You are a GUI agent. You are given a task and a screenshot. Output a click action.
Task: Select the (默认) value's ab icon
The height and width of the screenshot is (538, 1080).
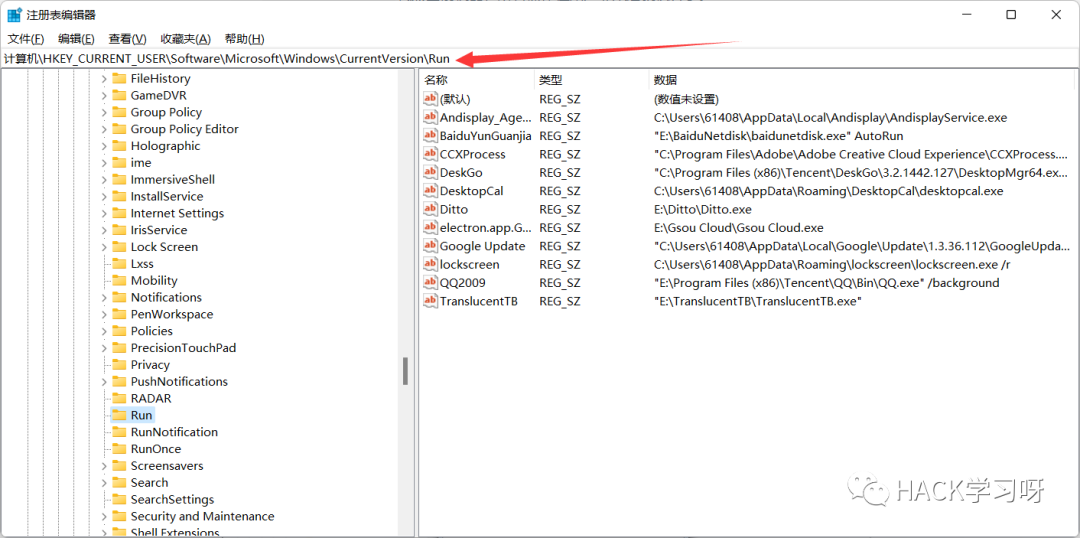coord(430,99)
